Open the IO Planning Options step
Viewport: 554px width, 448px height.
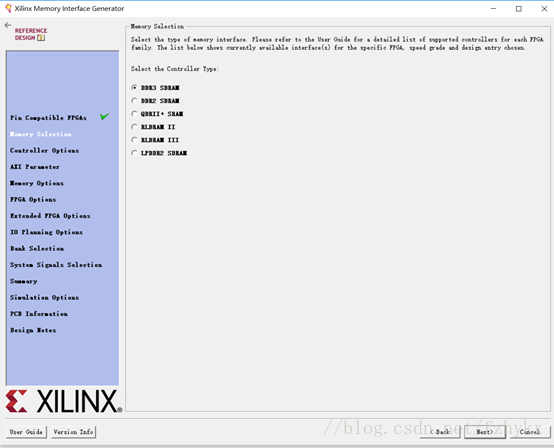[46, 232]
